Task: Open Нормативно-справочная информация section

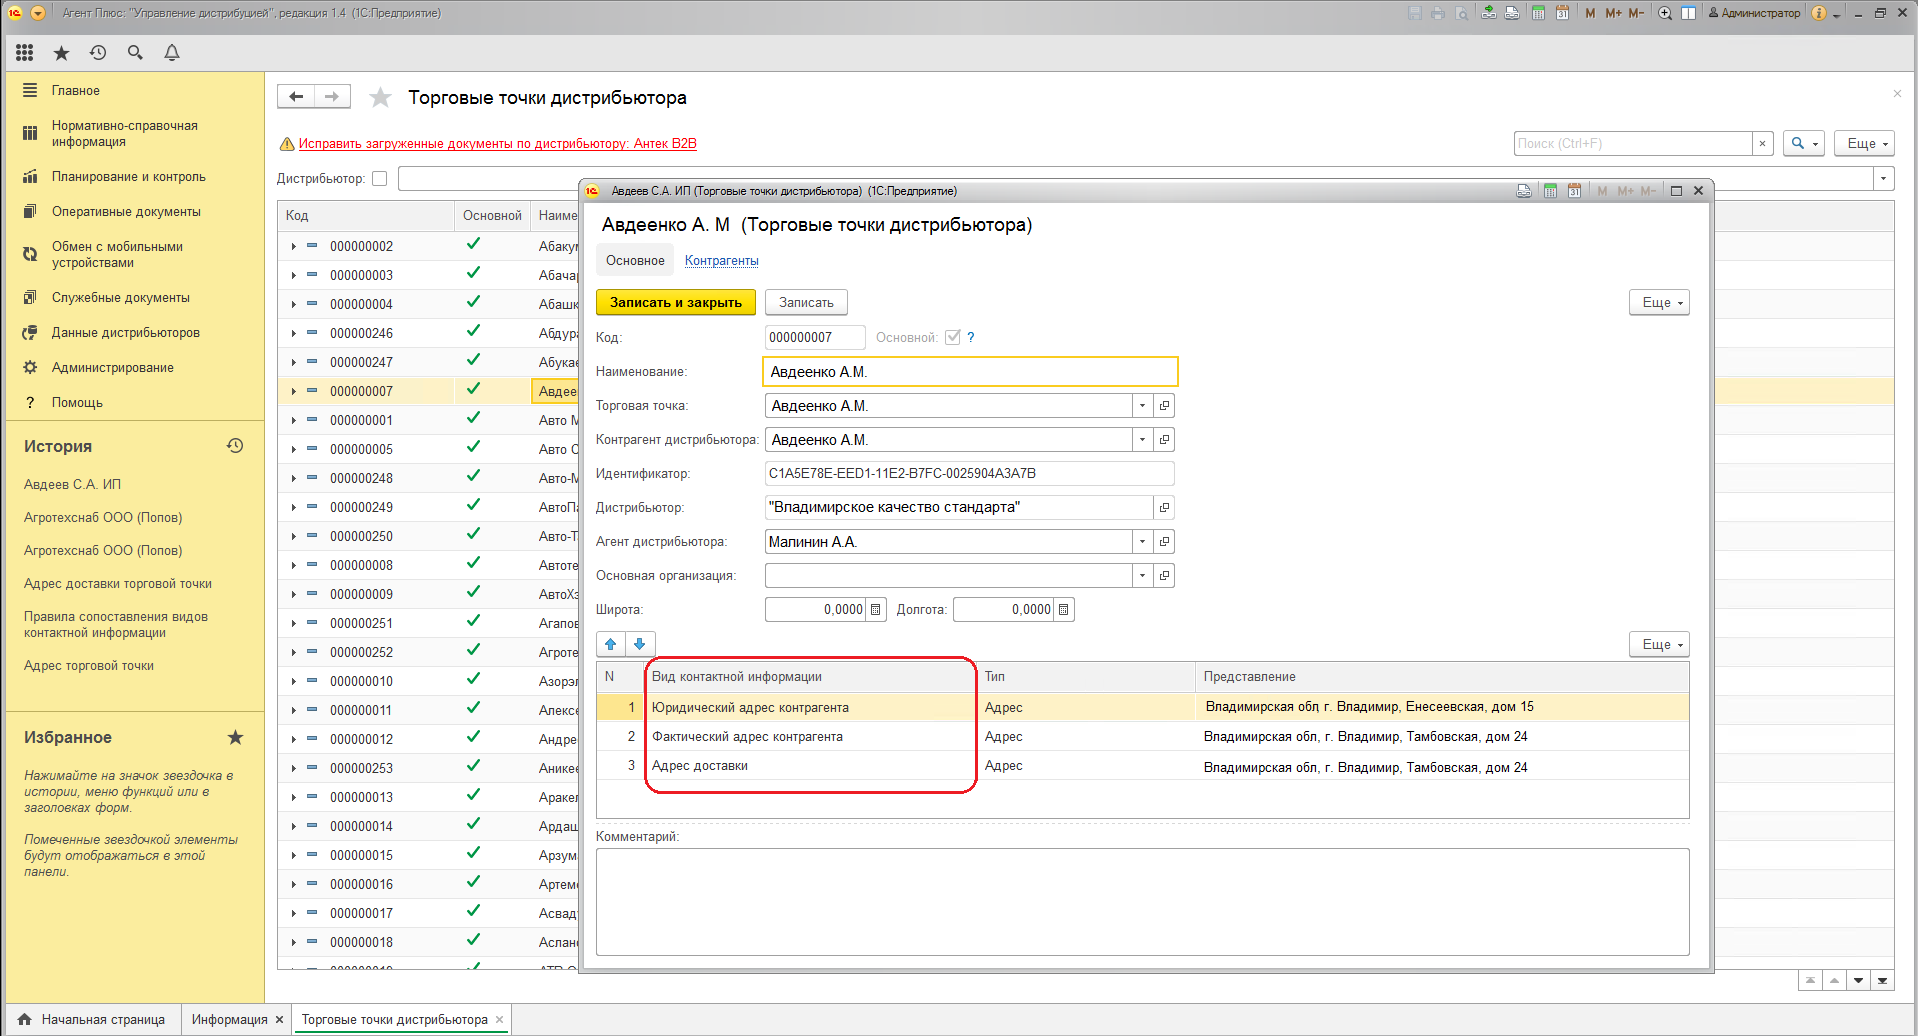Action: coord(125,133)
